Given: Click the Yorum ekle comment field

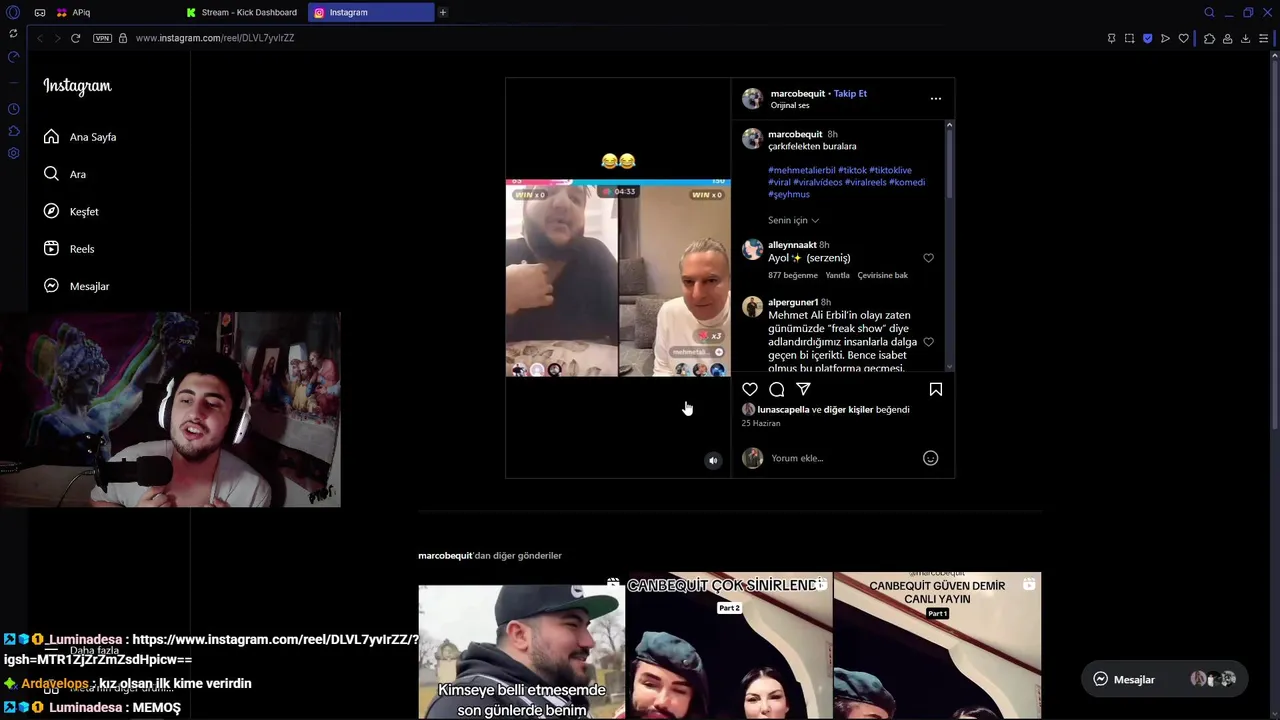Looking at the screenshot, I should coord(840,458).
